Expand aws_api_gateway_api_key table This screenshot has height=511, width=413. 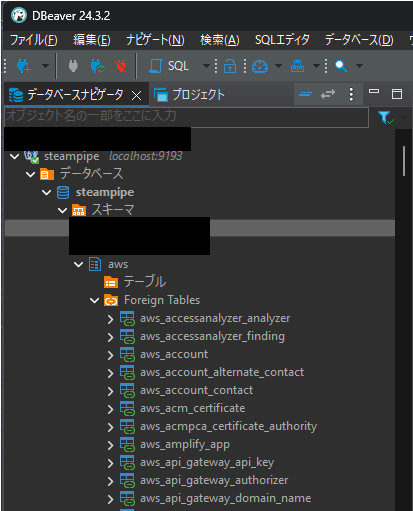pyautogui.click(x=110, y=463)
